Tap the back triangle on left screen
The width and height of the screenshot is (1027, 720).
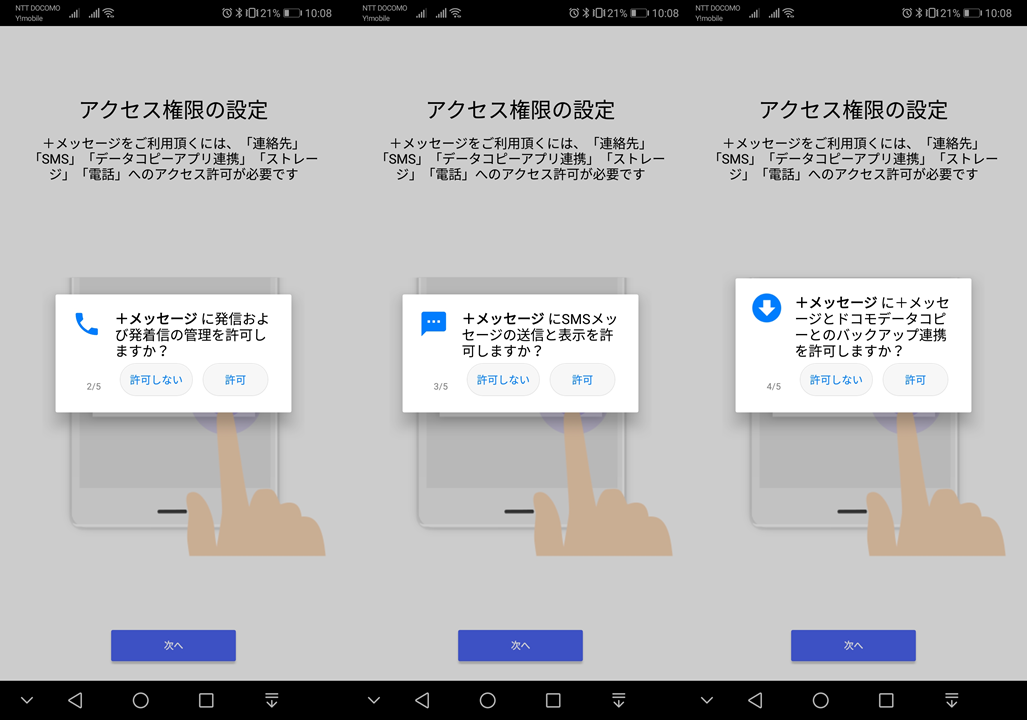tap(75, 700)
